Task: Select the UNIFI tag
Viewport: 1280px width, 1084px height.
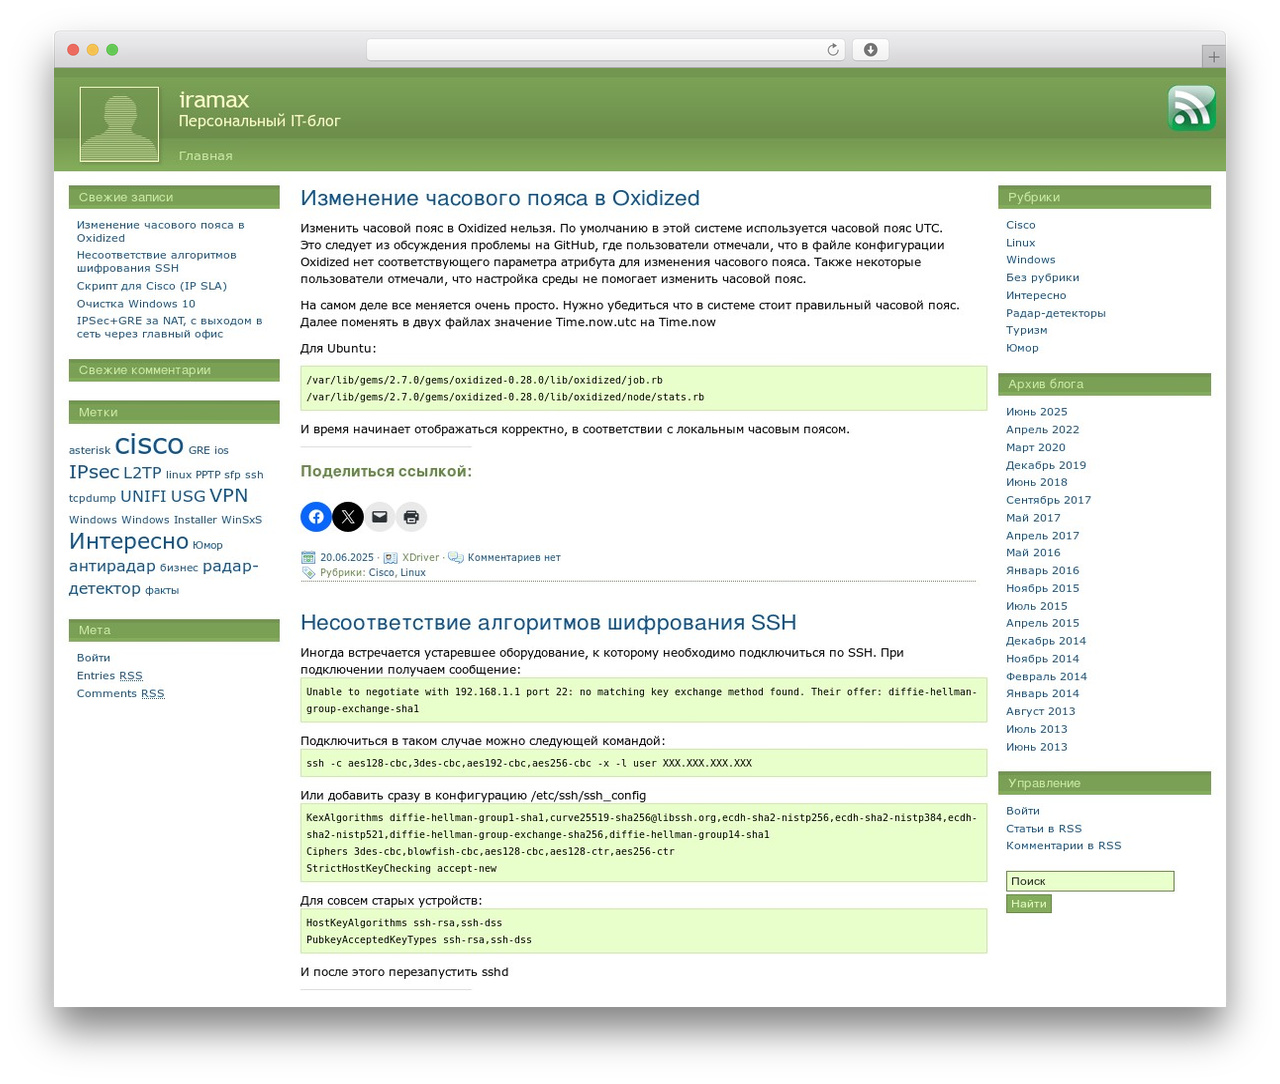Action: click(x=143, y=496)
